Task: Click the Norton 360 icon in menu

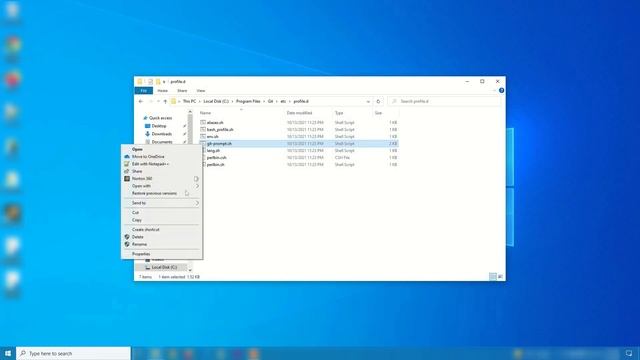Action: point(127,179)
